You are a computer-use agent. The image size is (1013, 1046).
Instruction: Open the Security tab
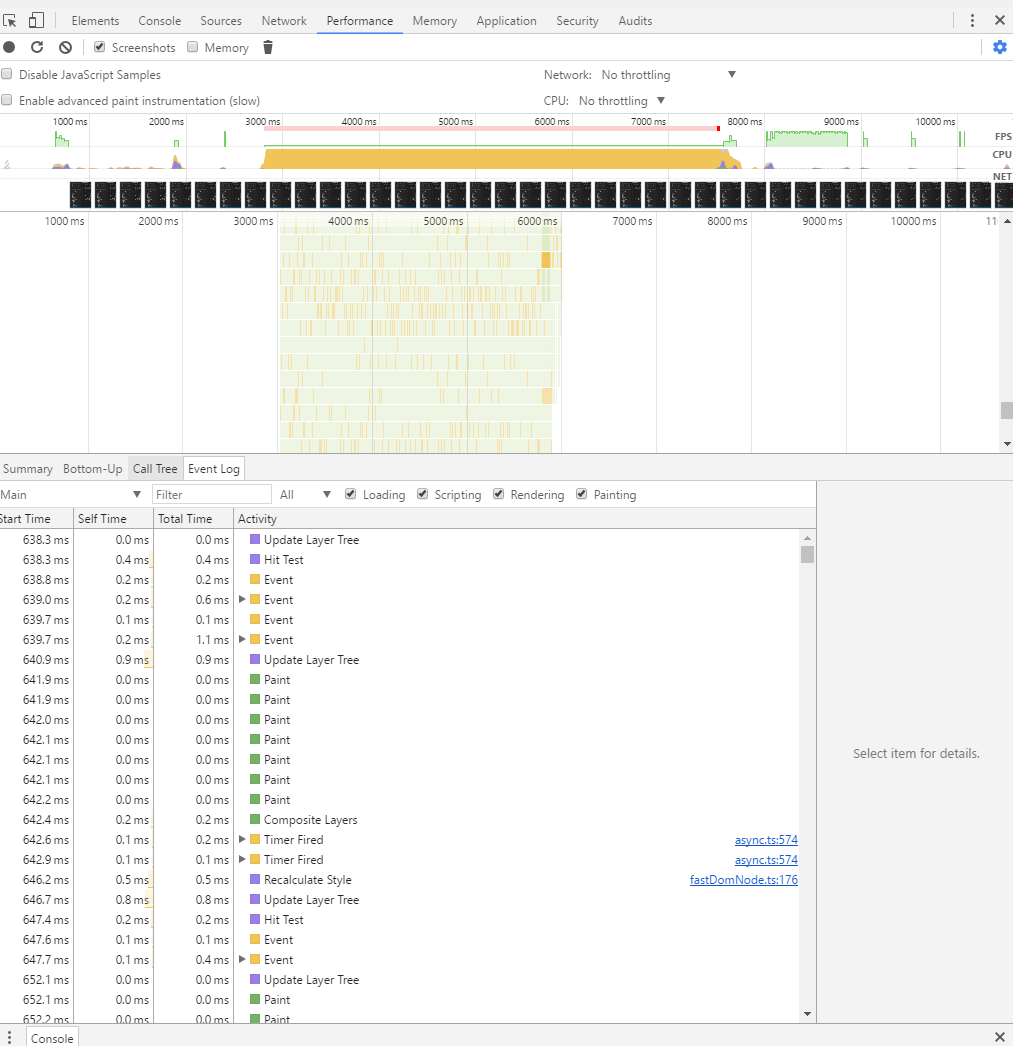tap(578, 21)
